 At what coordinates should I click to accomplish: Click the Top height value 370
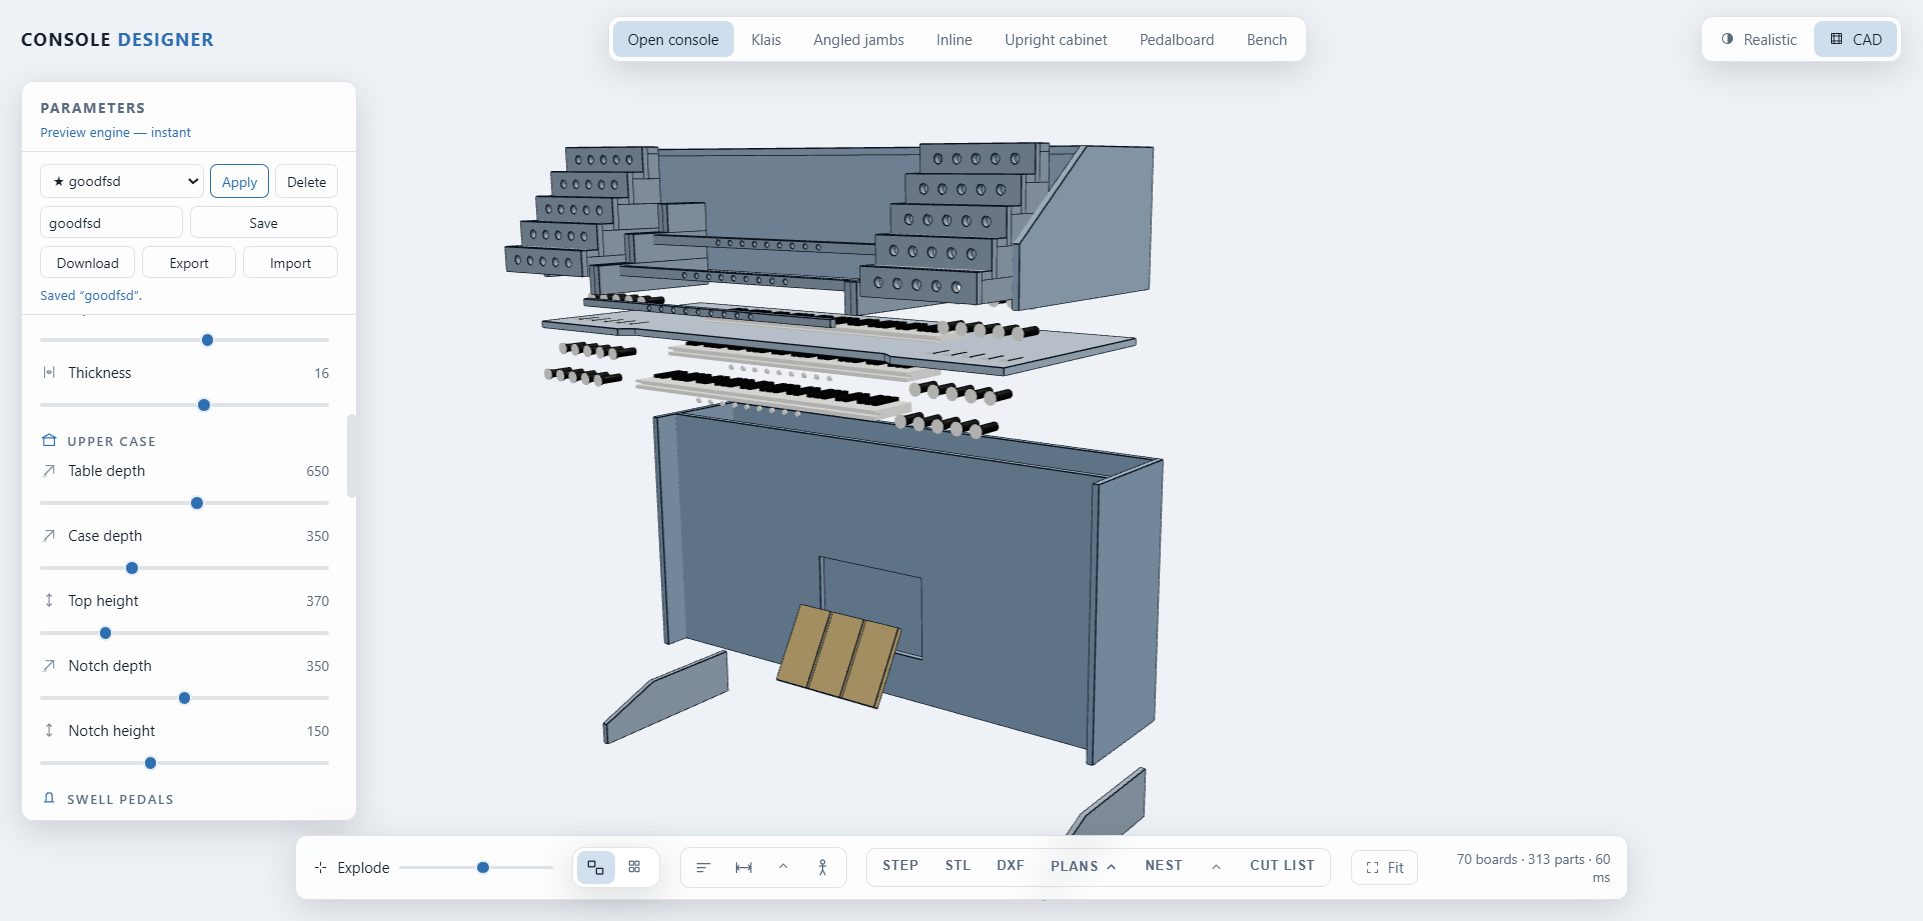[317, 601]
